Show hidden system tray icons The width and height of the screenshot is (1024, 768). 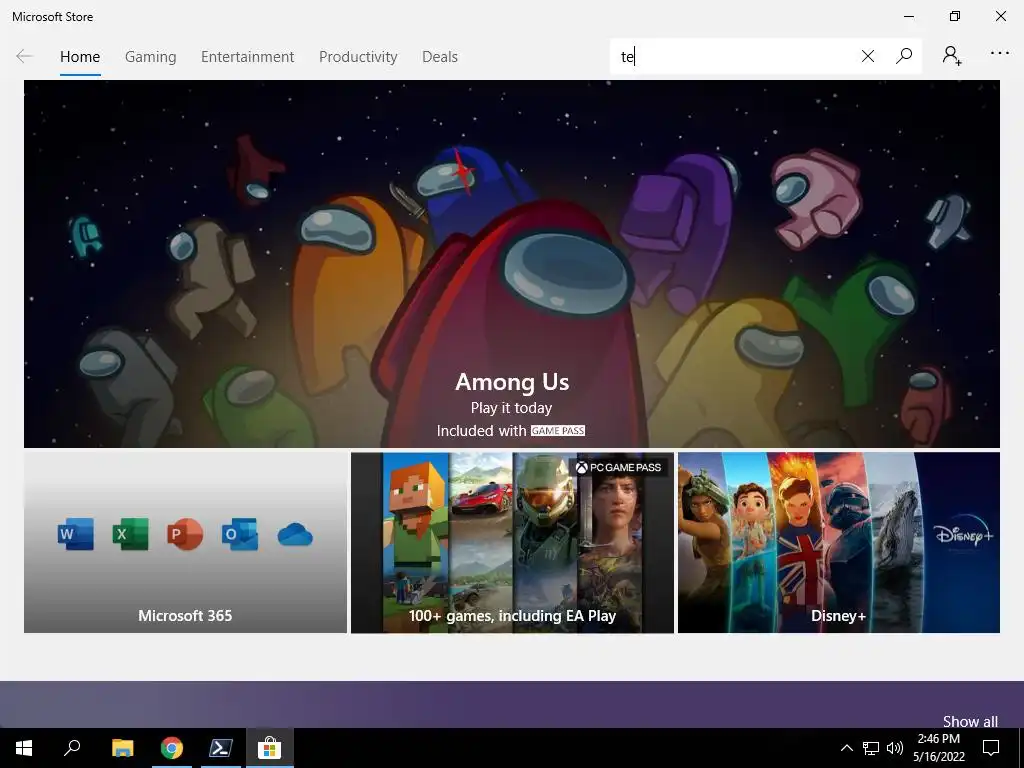point(846,748)
